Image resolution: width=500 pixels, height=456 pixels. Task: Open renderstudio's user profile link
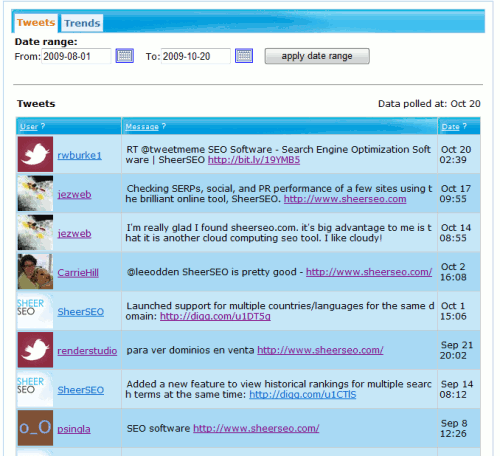click(x=87, y=351)
